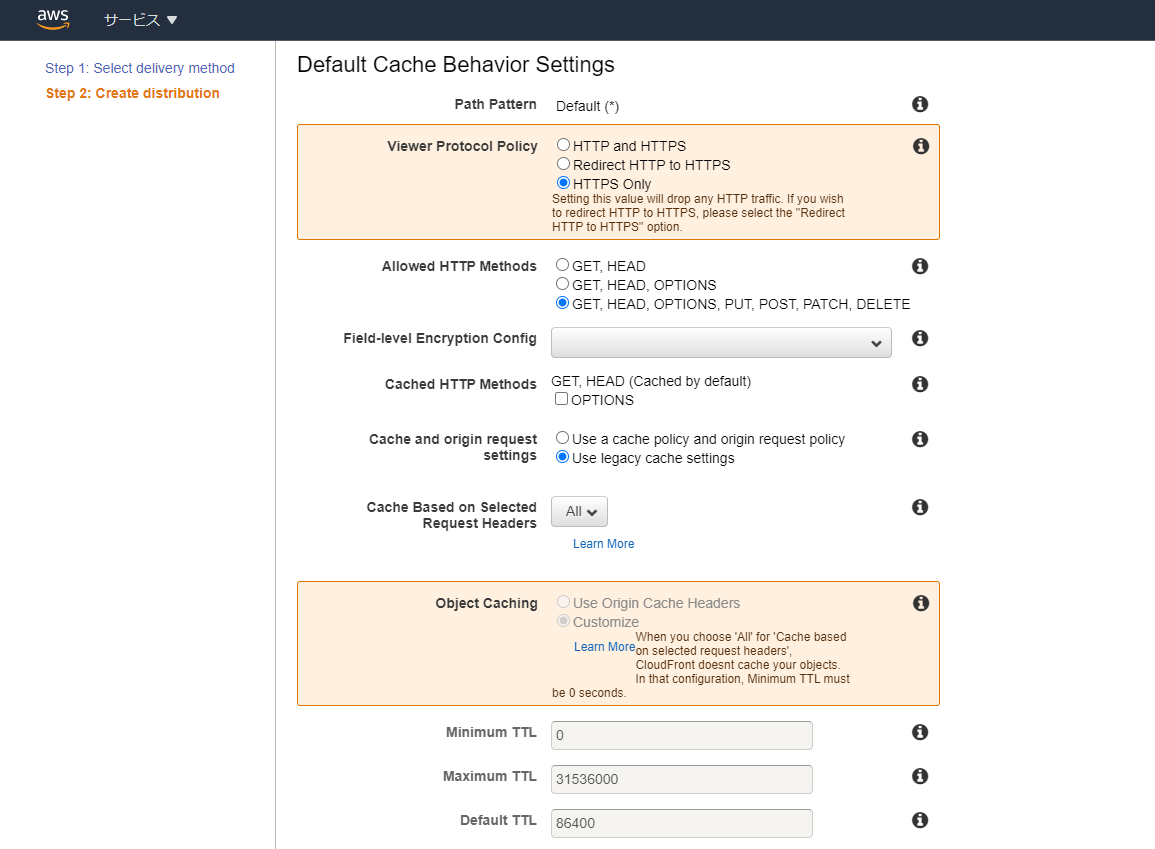Click the Field-level Encryption Config info icon
The width and height of the screenshot is (1155, 849).
tap(920, 339)
